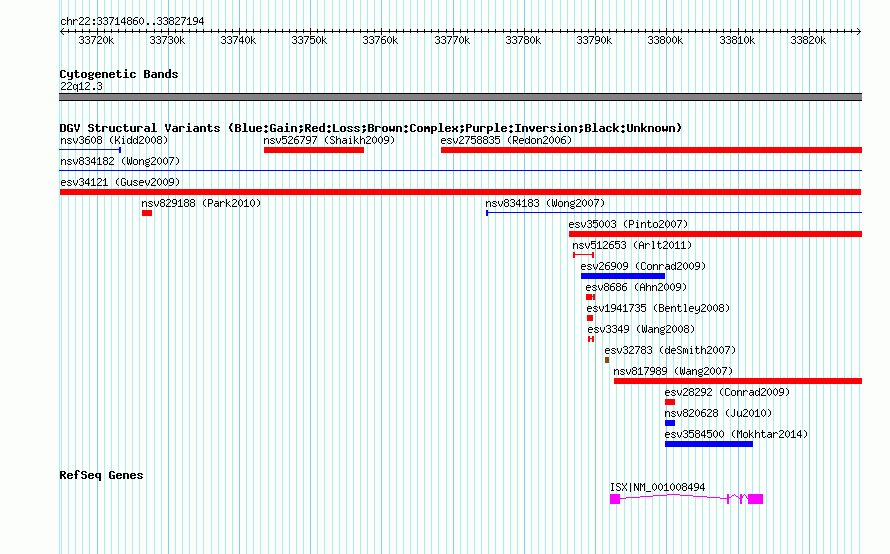The image size is (890, 554).
Task: Click the esv34121 (Gusev2009) full-width red bar
Action: click(460, 192)
